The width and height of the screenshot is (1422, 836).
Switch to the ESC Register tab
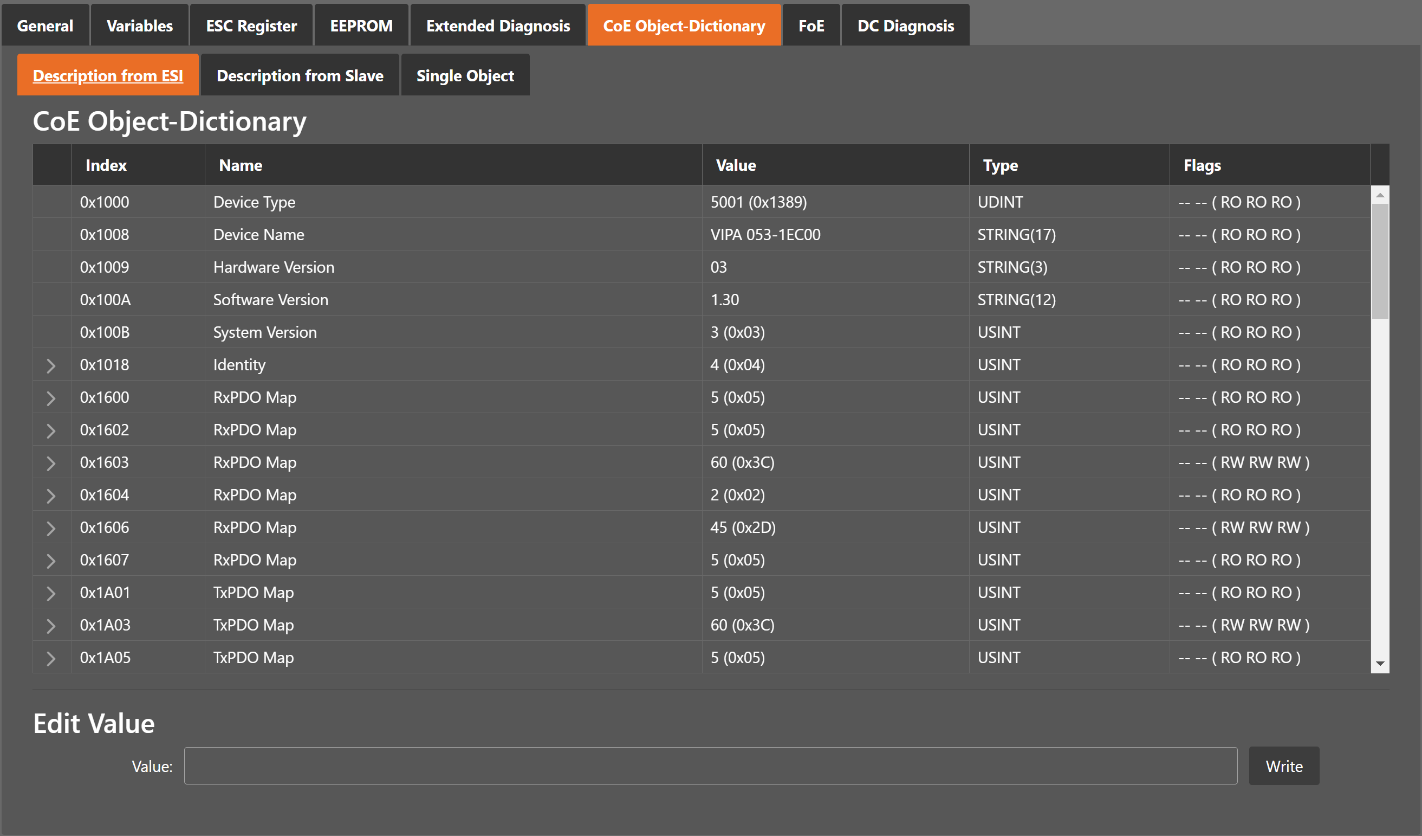(252, 26)
